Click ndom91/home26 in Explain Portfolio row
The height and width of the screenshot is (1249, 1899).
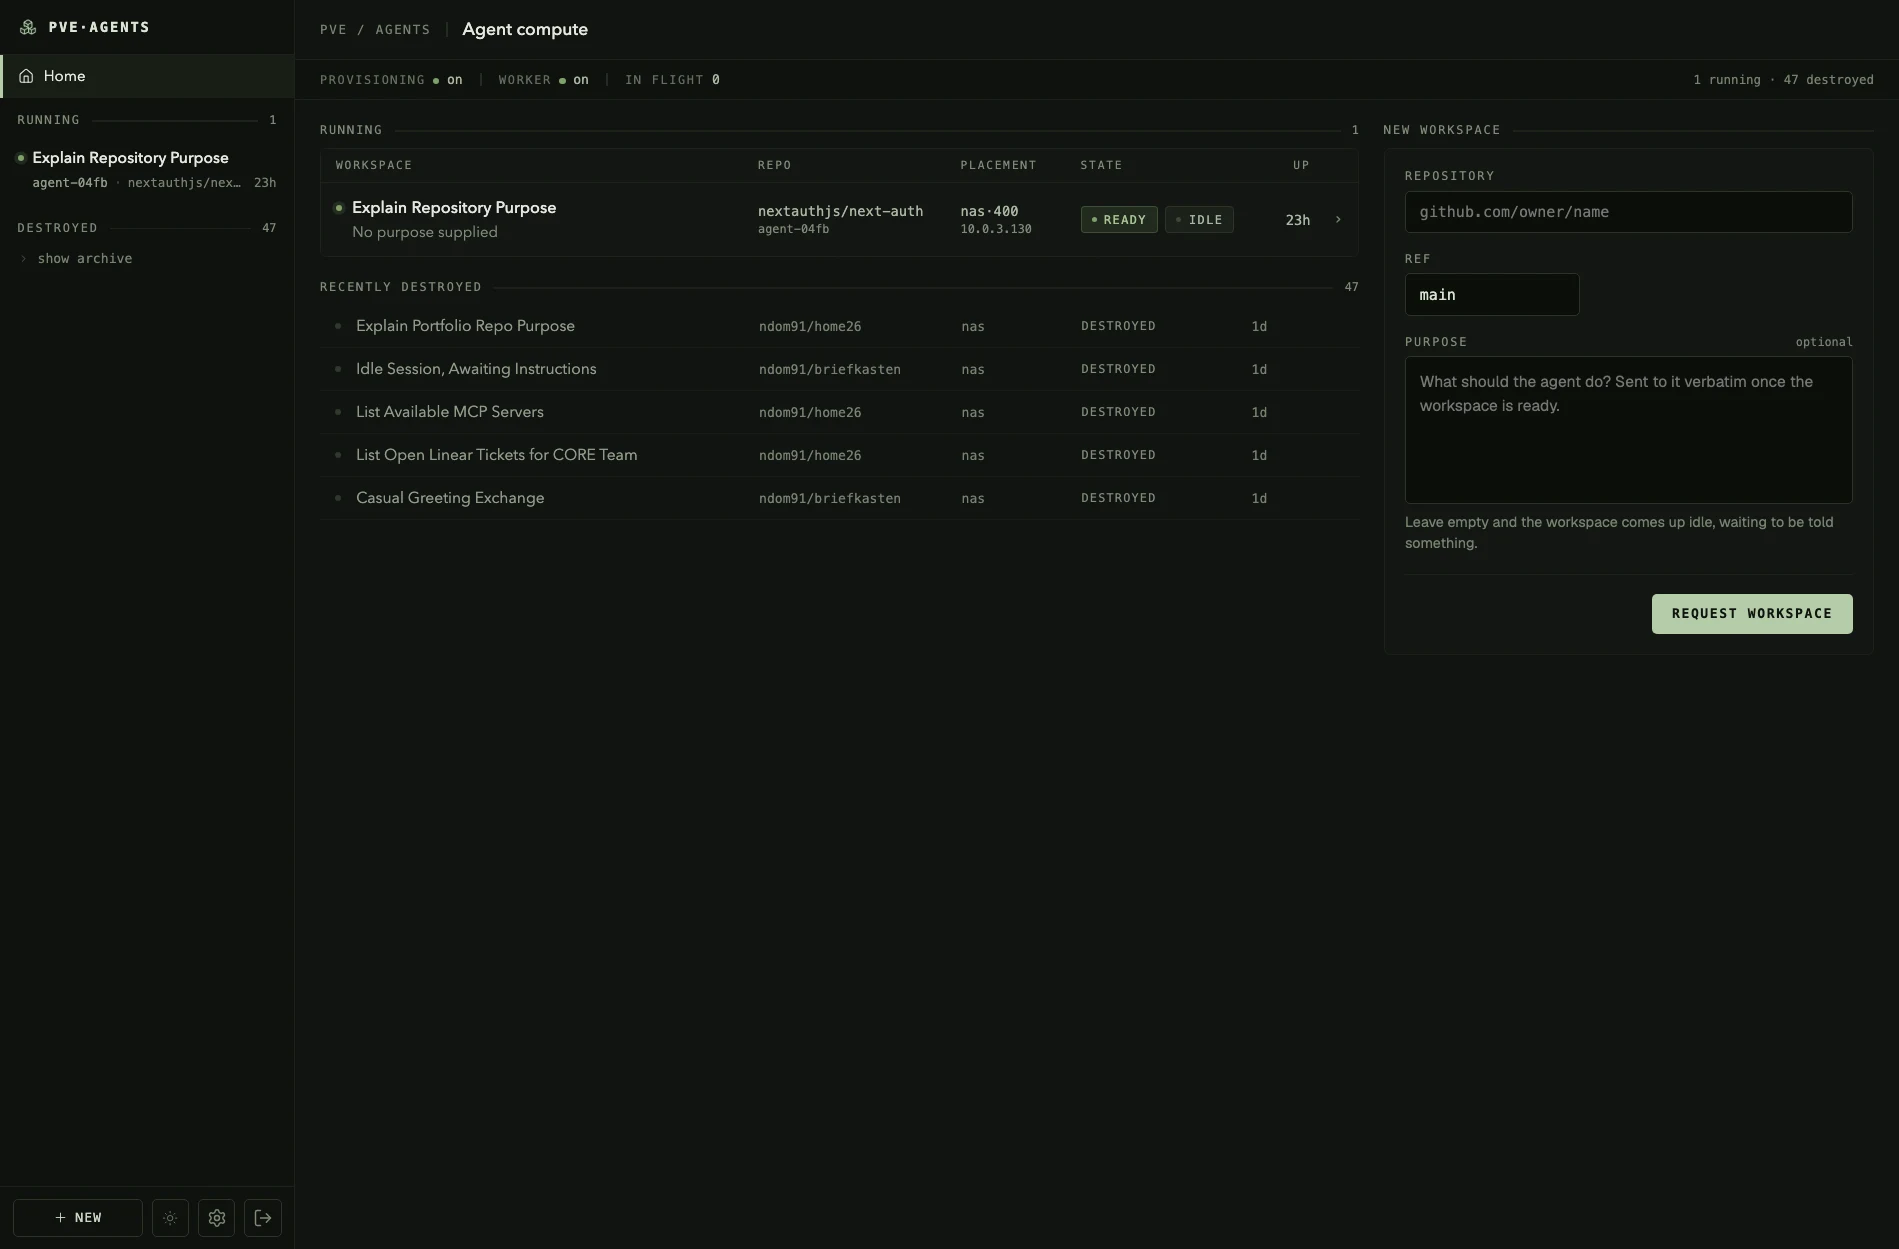809,326
